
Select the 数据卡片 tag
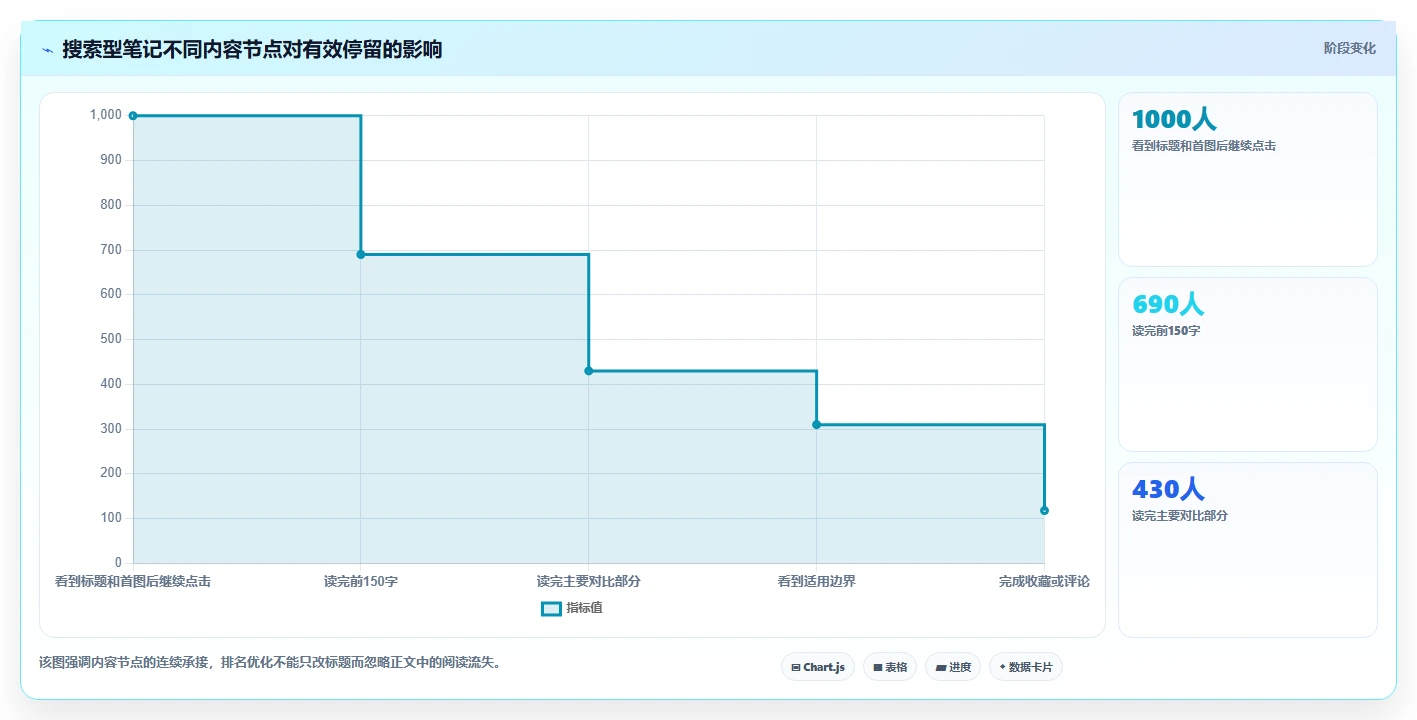(1025, 667)
